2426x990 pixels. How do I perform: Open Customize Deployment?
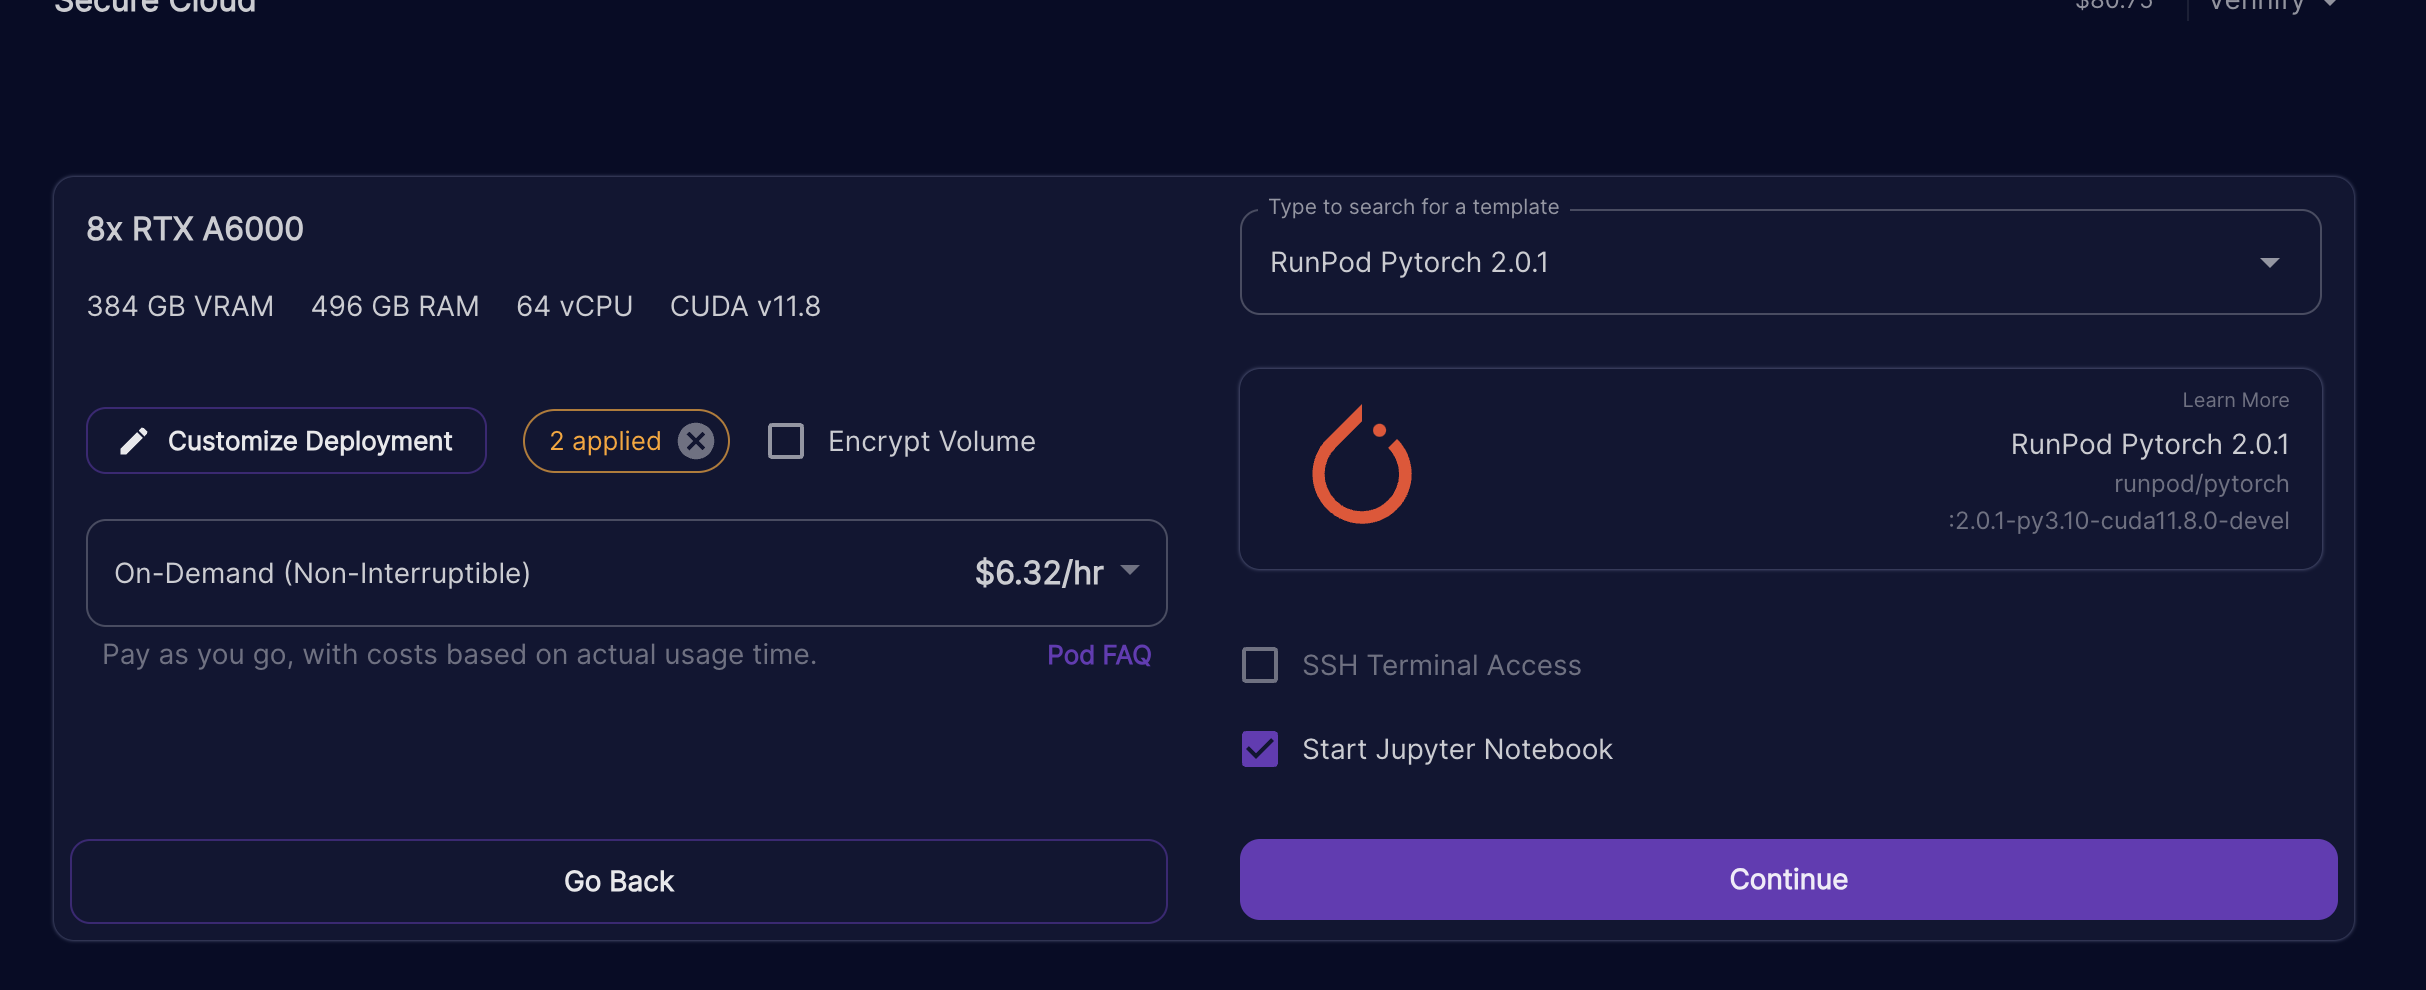[x=286, y=441]
